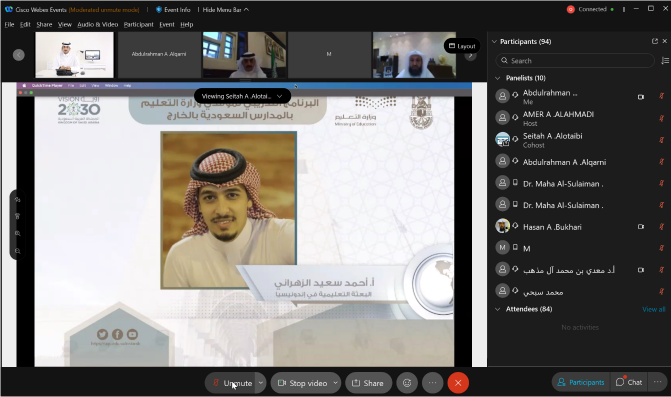Open the Help menu
The width and height of the screenshot is (671, 397).
[x=187, y=24]
